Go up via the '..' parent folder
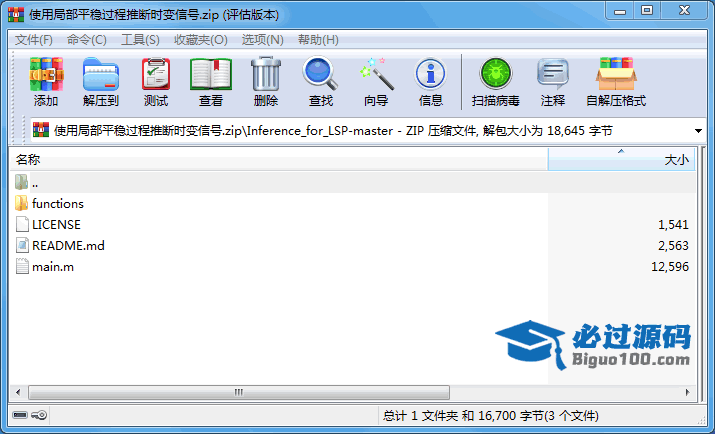Image resolution: width=715 pixels, height=434 pixels. (34, 183)
